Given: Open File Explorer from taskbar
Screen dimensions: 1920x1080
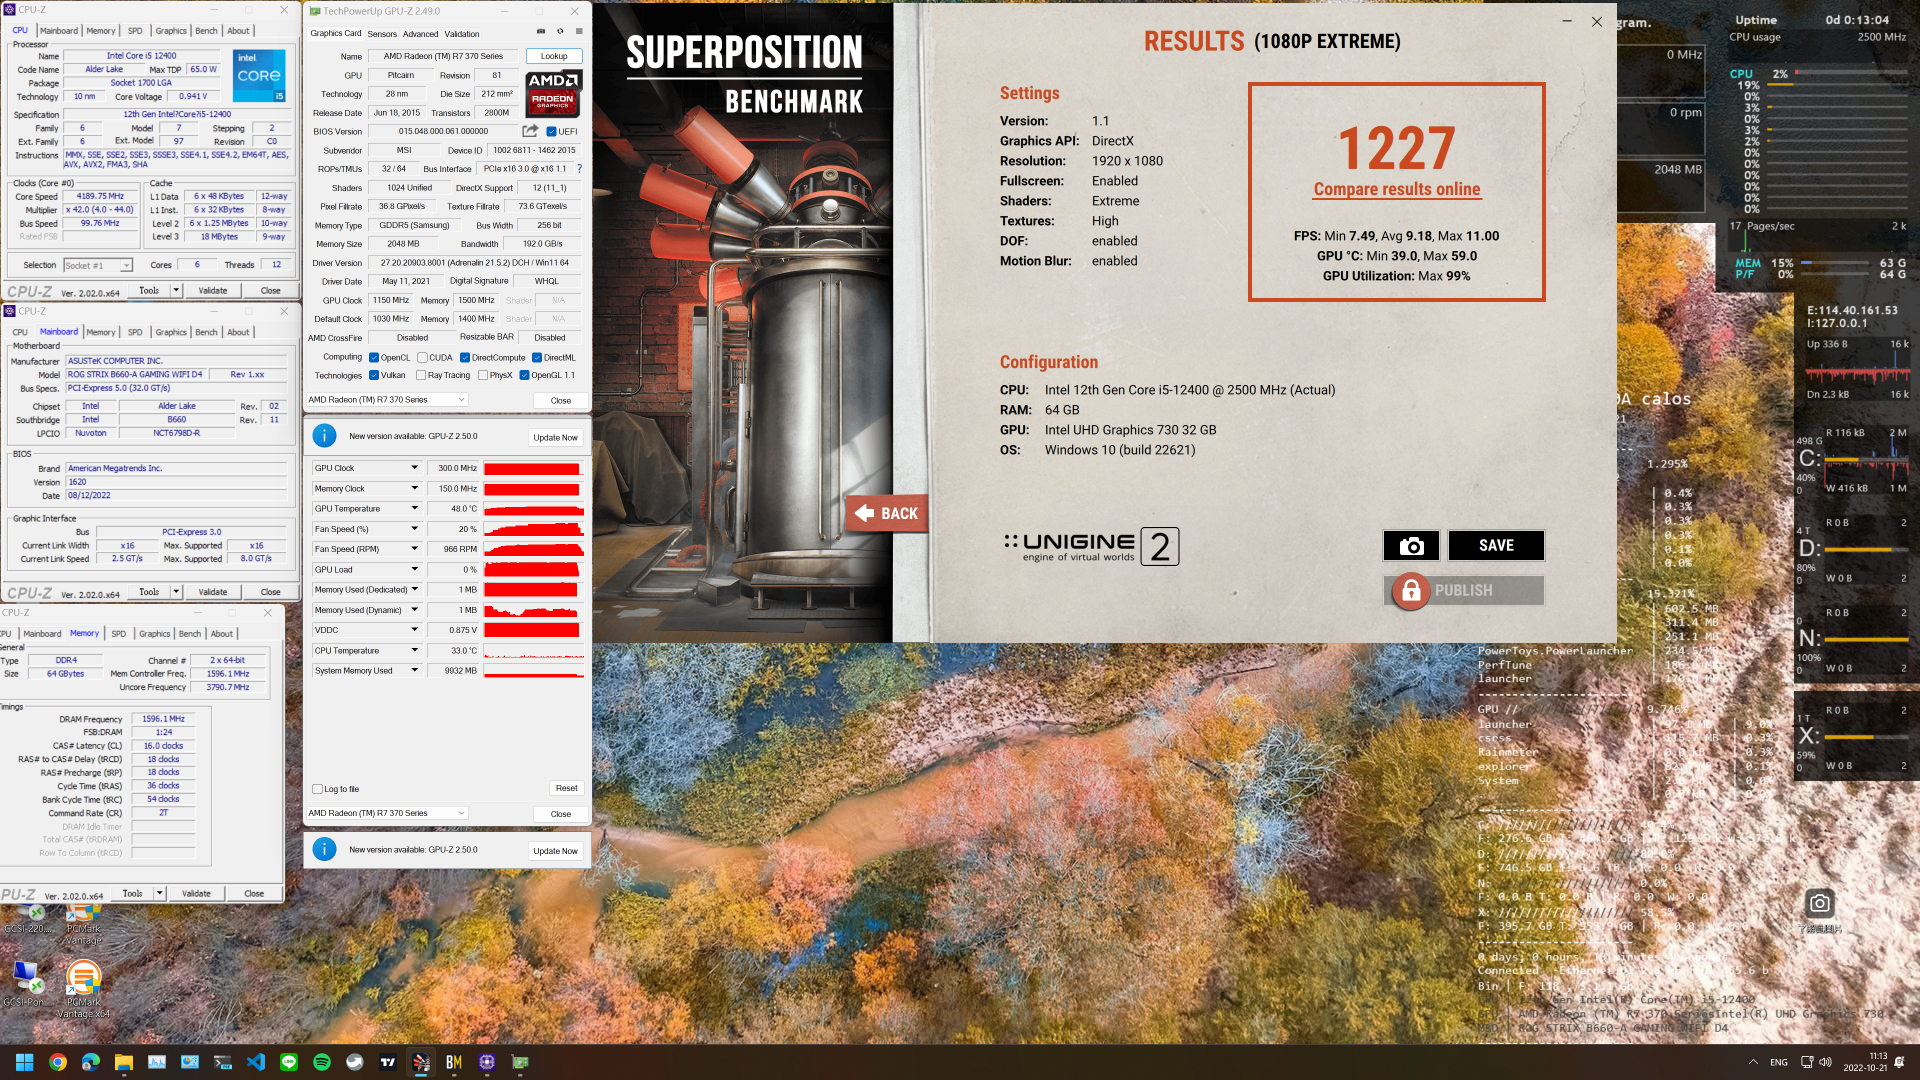Looking at the screenshot, I should [124, 1062].
